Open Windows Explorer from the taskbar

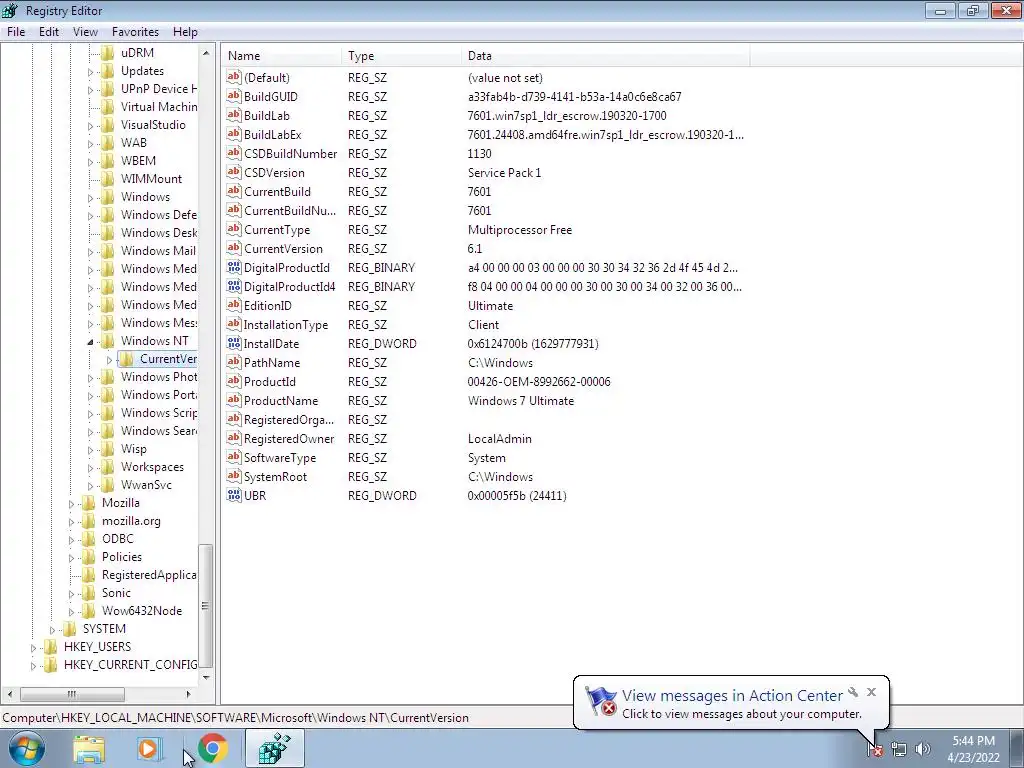click(89, 749)
